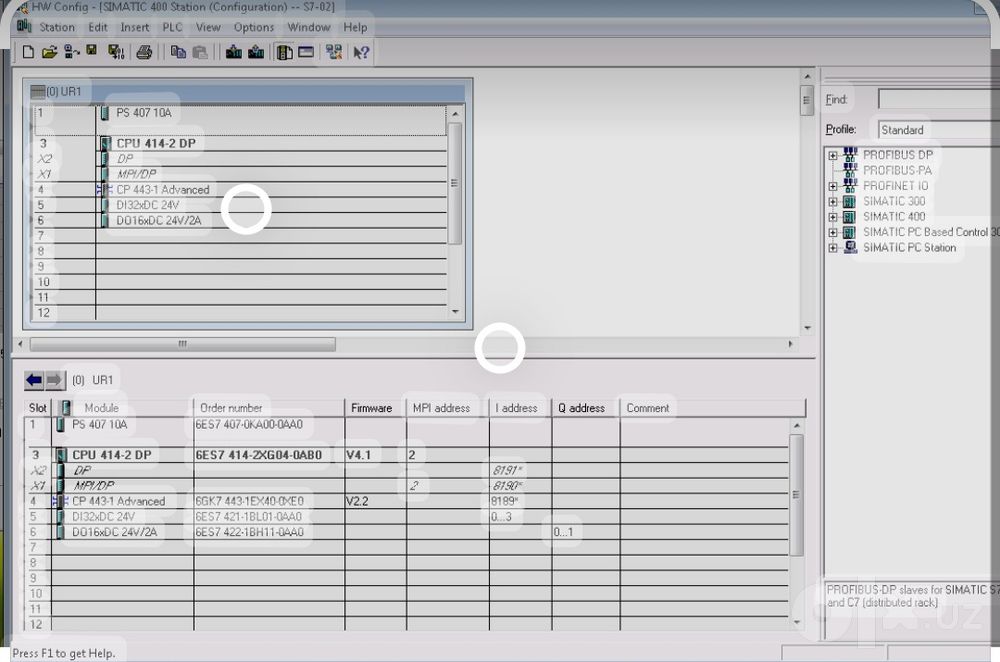Screen dimensions: 1000x662
Task: Open the View menu
Action: click(x=208, y=27)
